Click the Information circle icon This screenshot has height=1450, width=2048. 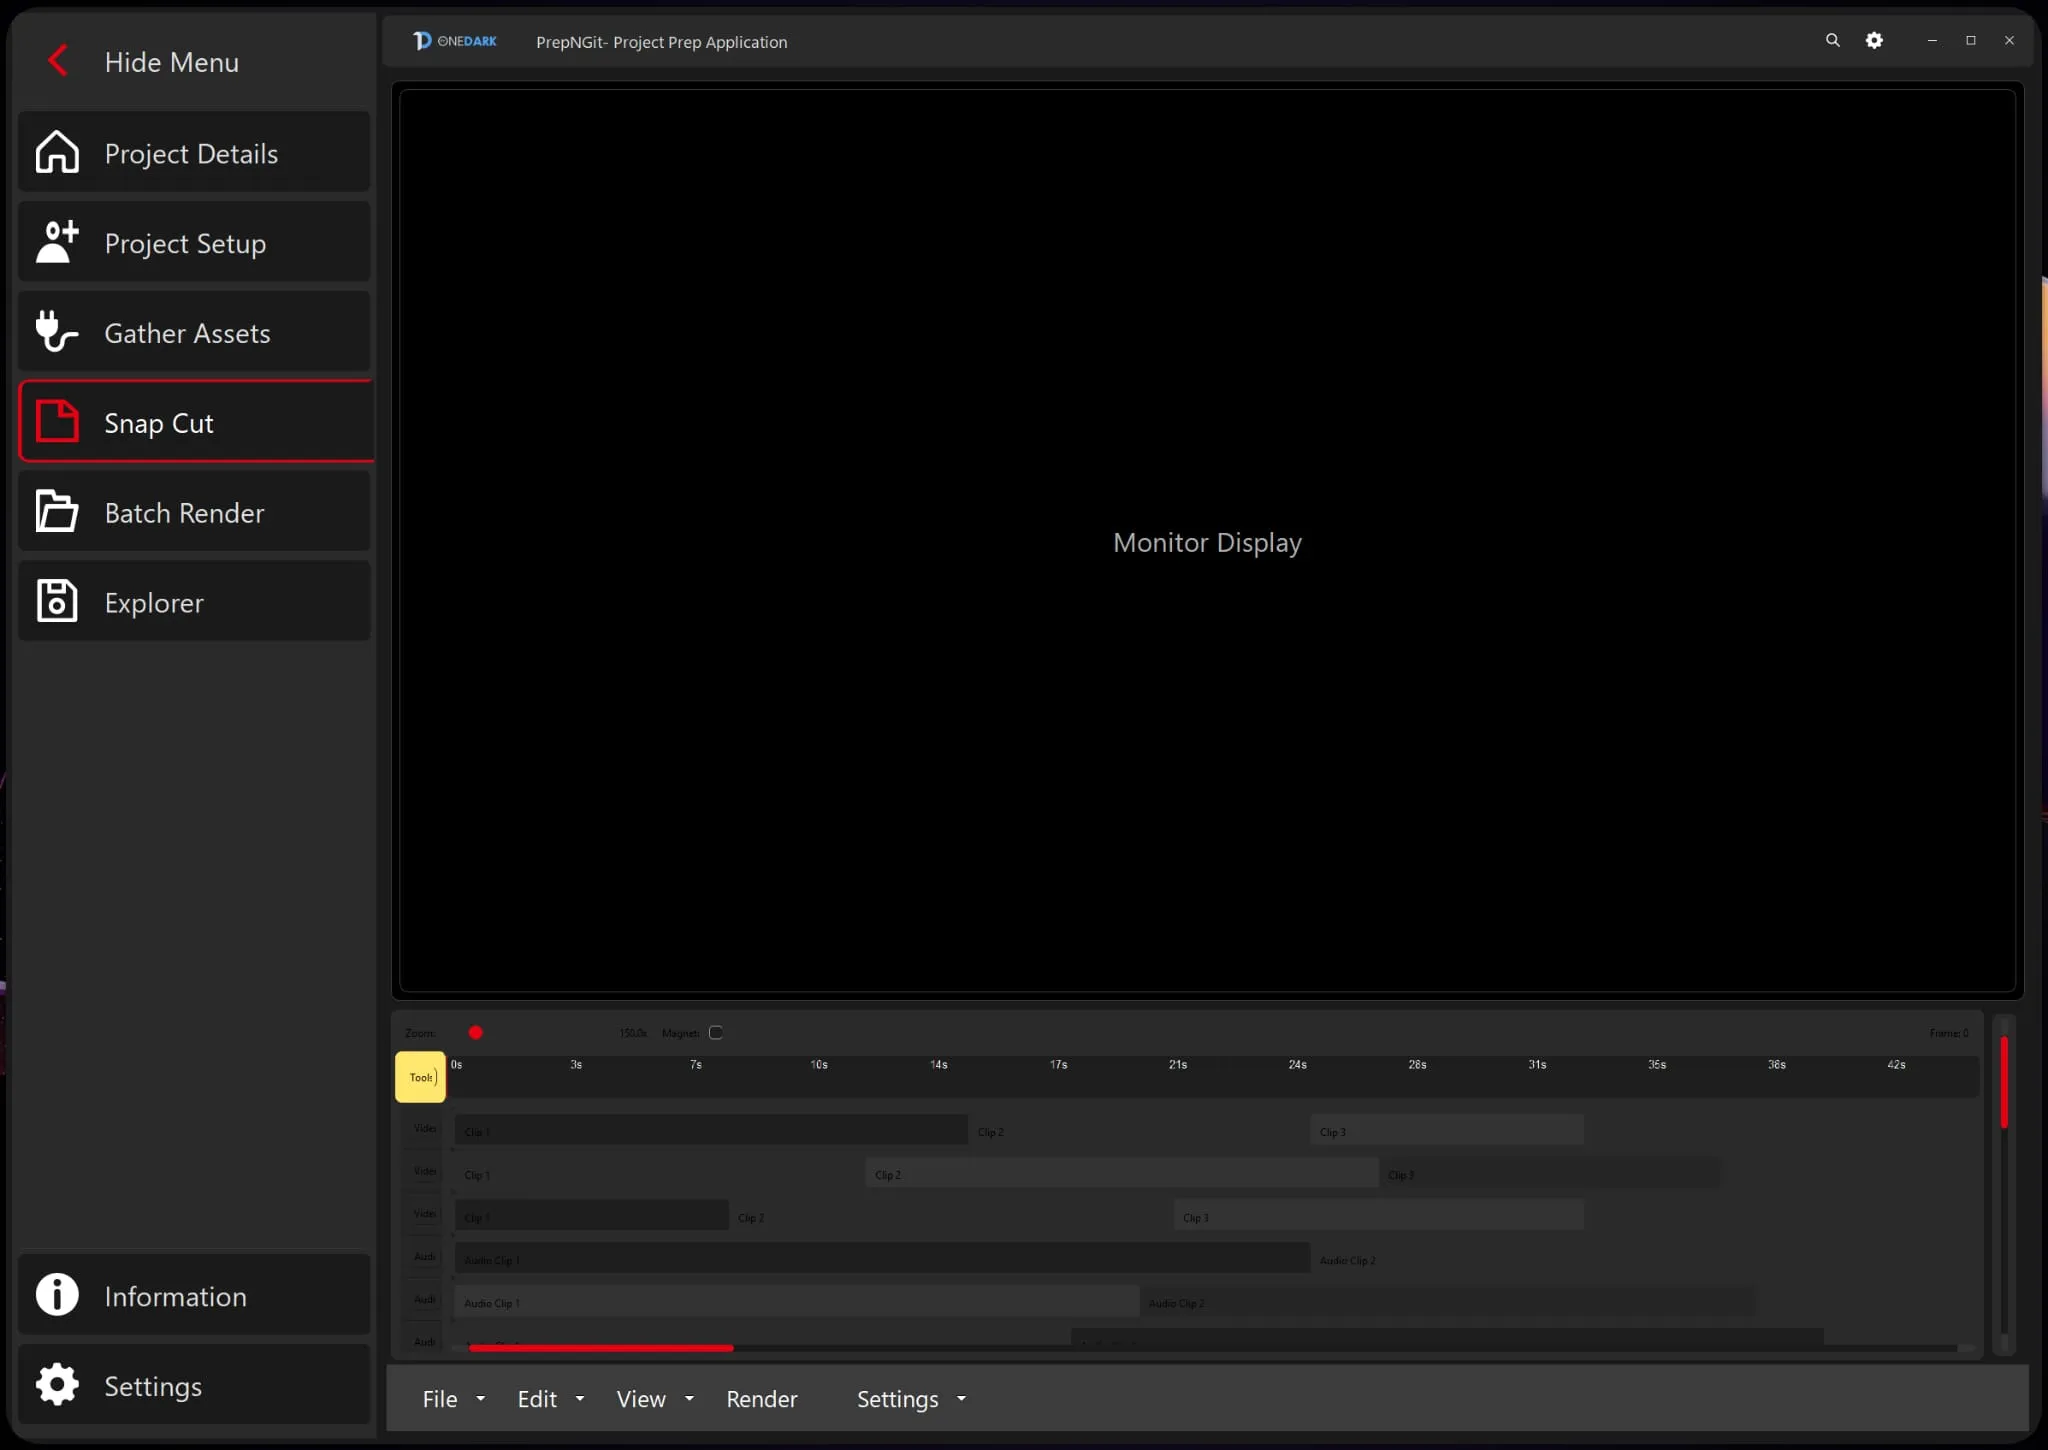pos(57,1295)
